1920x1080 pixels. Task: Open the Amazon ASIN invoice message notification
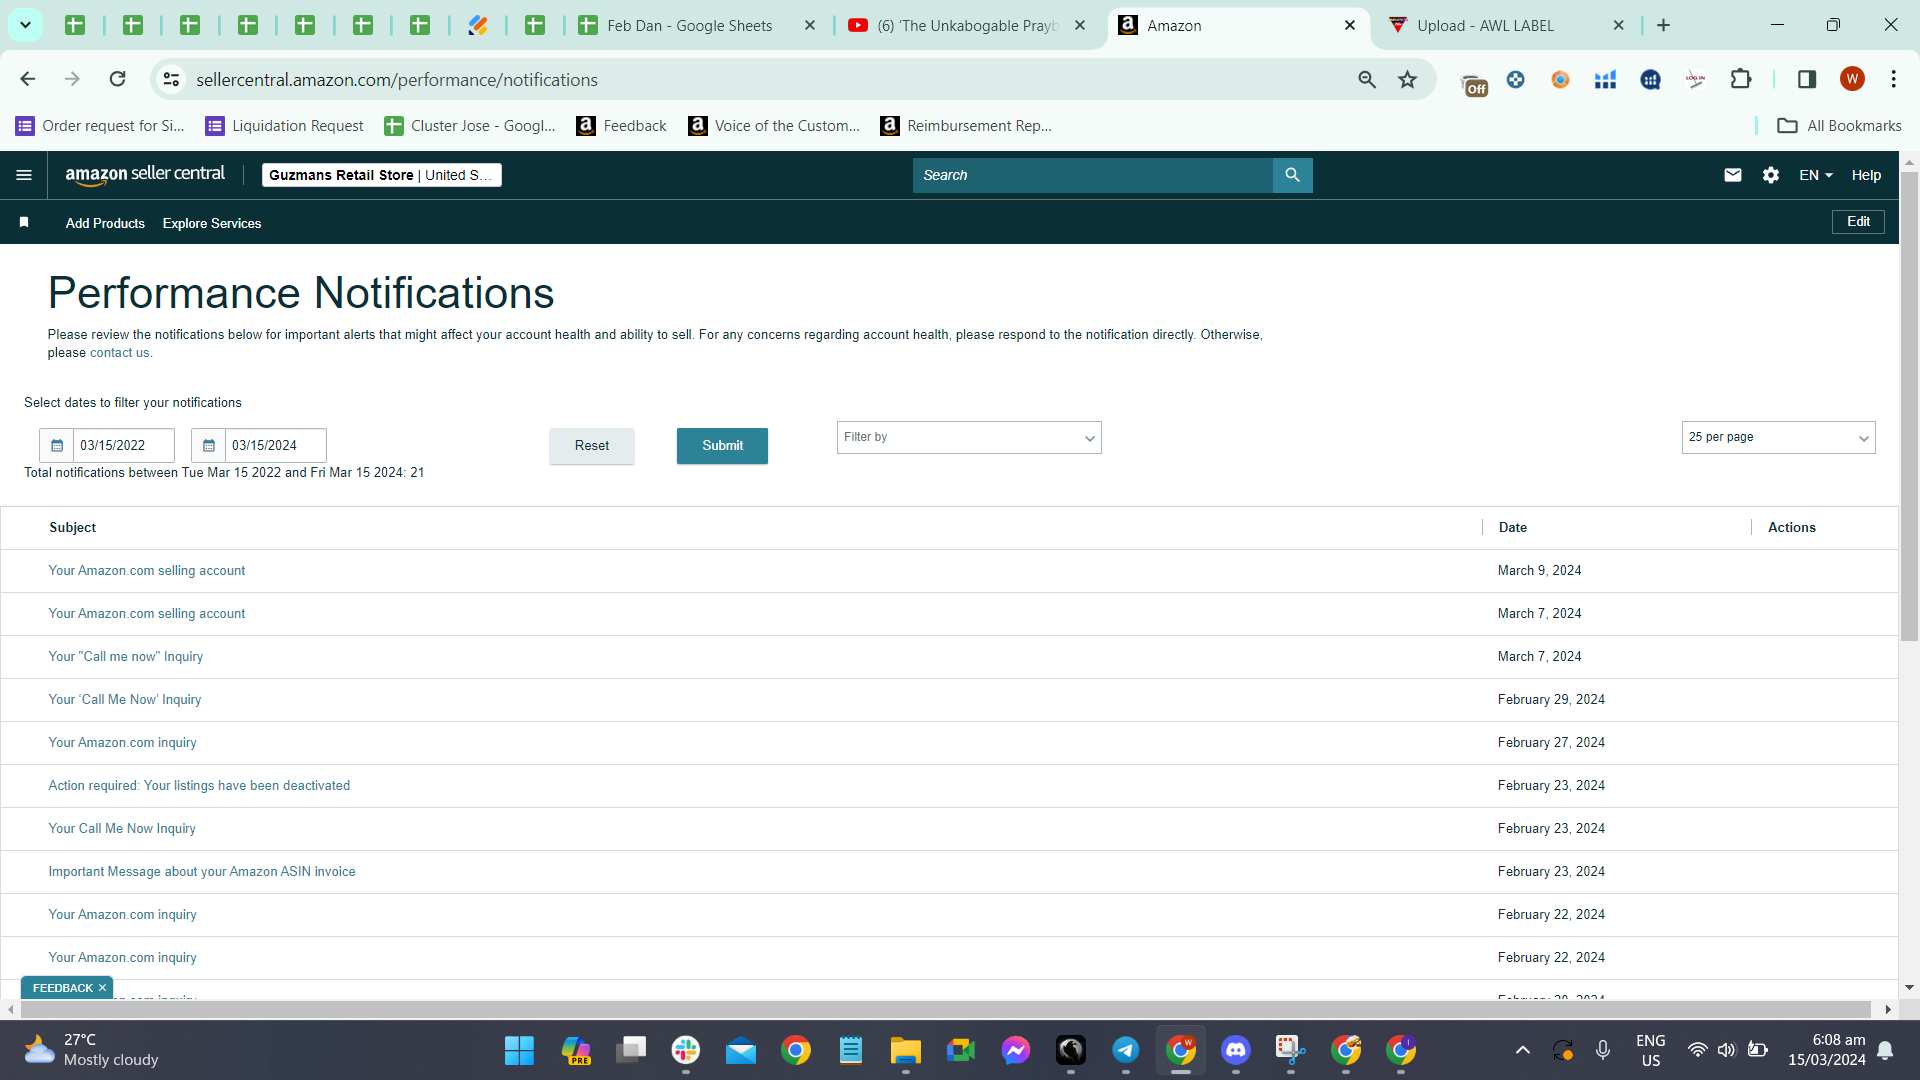[202, 872]
